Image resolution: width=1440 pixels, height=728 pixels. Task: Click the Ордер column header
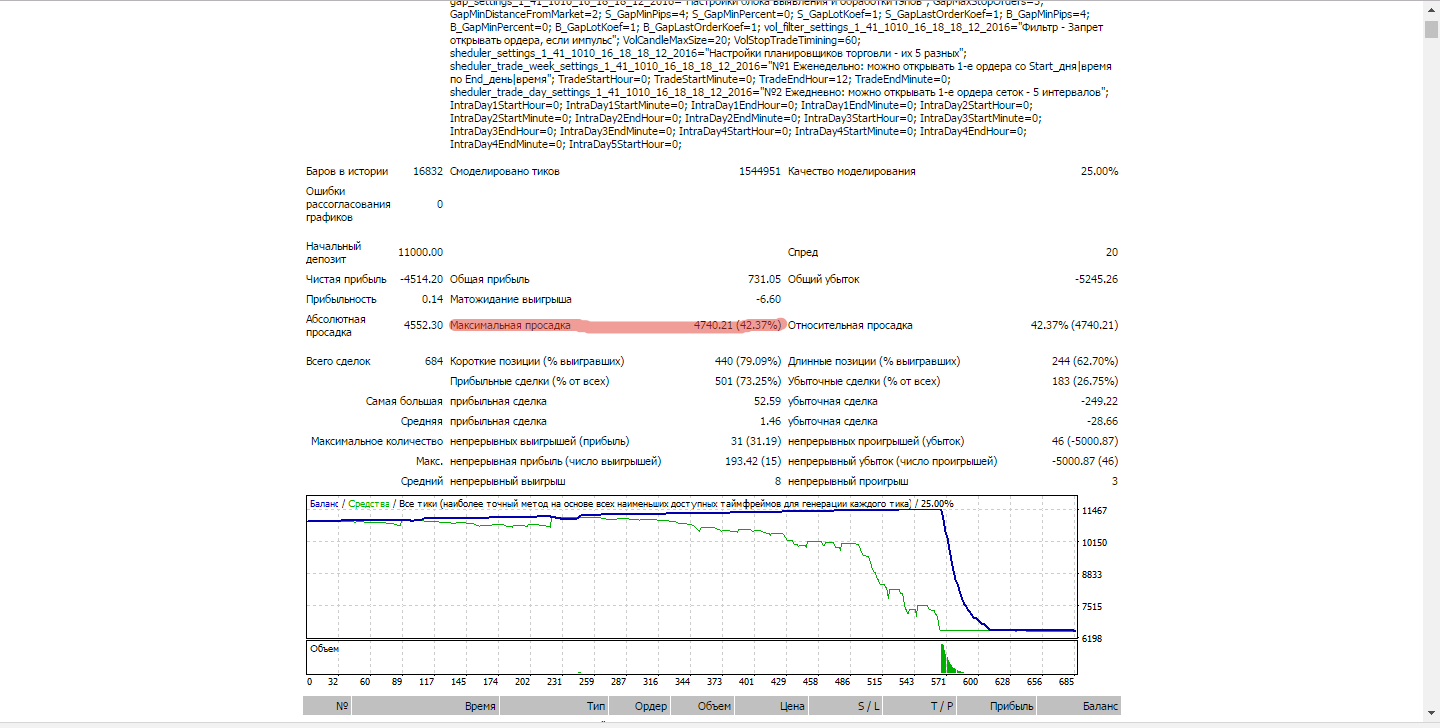click(x=639, y=706)
